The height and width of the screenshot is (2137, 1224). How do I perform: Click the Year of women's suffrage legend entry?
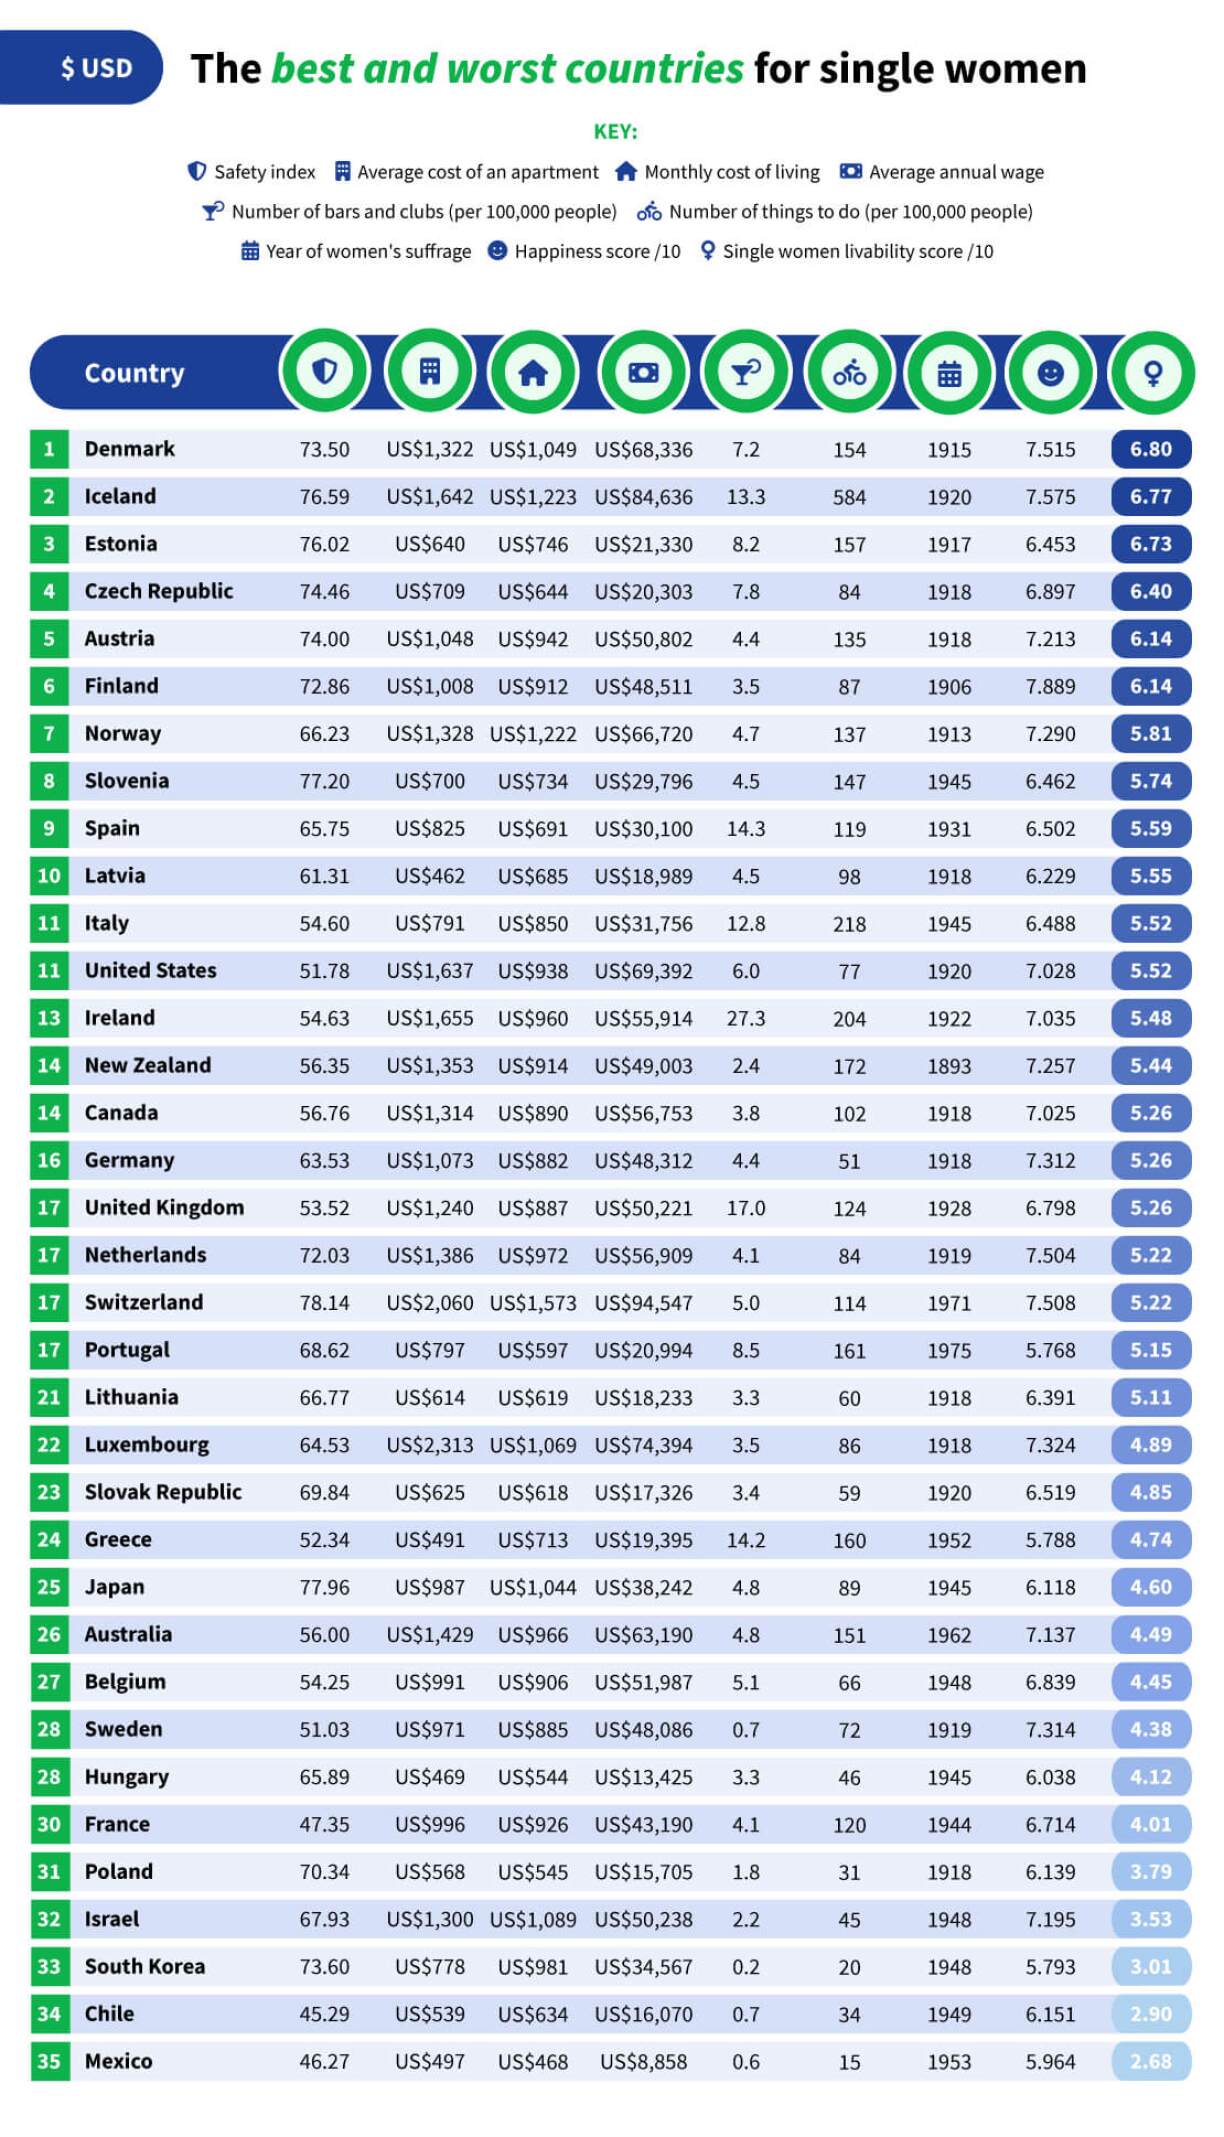[x=356, y=251]
